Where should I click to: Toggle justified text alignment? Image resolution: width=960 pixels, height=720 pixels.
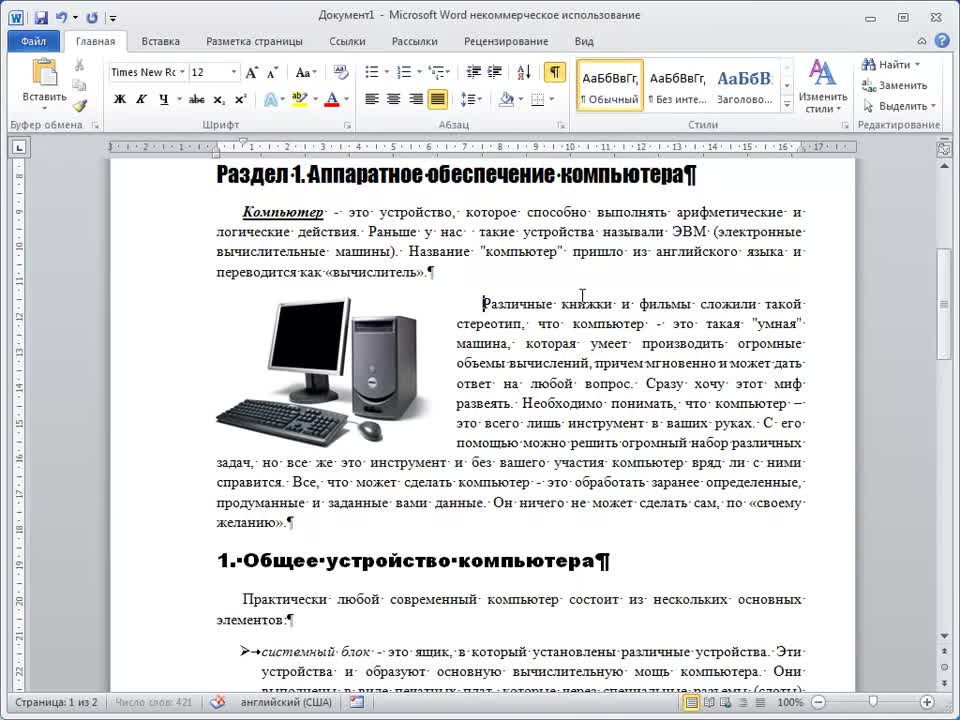pyautogui.click(x=437, y=99)
